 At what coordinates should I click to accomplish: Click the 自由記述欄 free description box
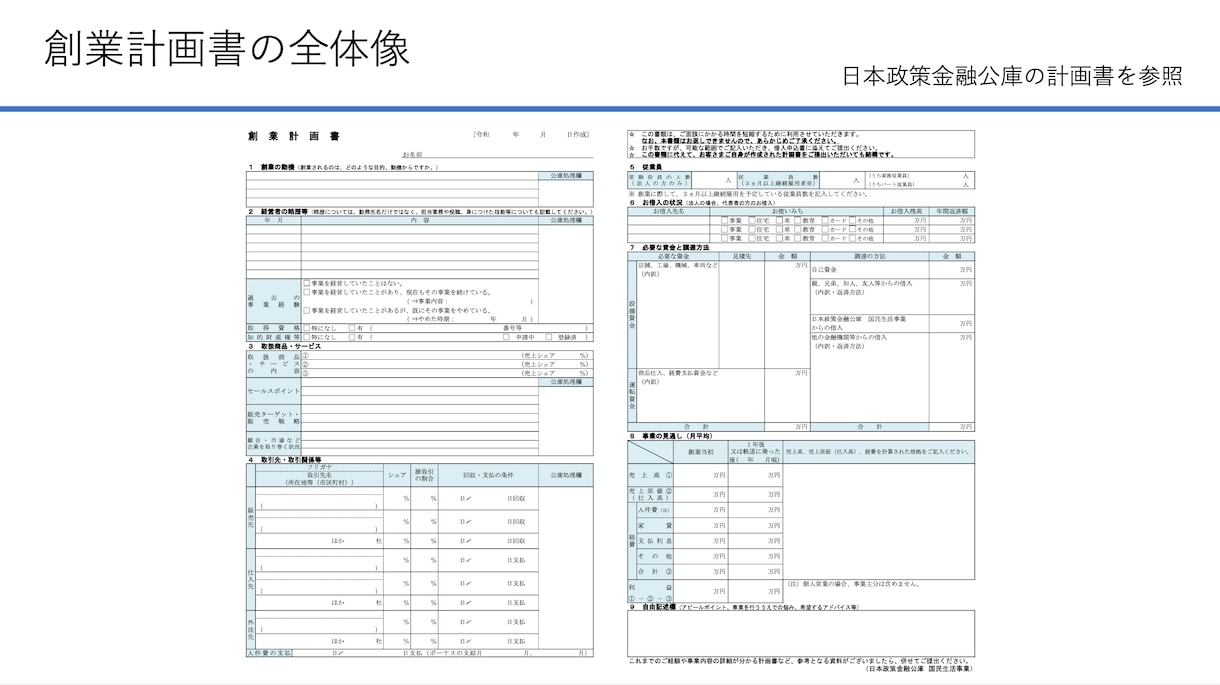[801, 633]
